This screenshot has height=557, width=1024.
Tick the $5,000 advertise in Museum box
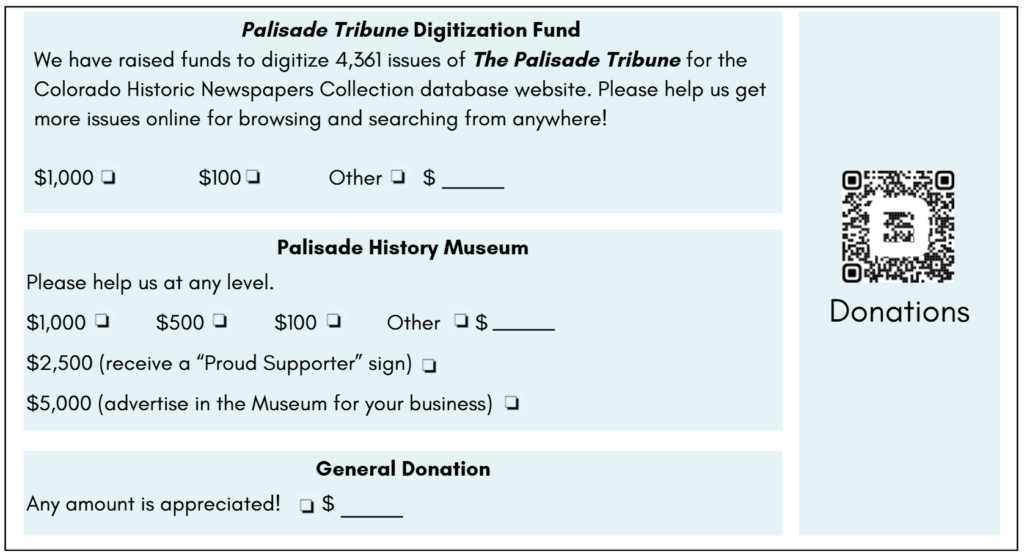click(x=512, y=404)
